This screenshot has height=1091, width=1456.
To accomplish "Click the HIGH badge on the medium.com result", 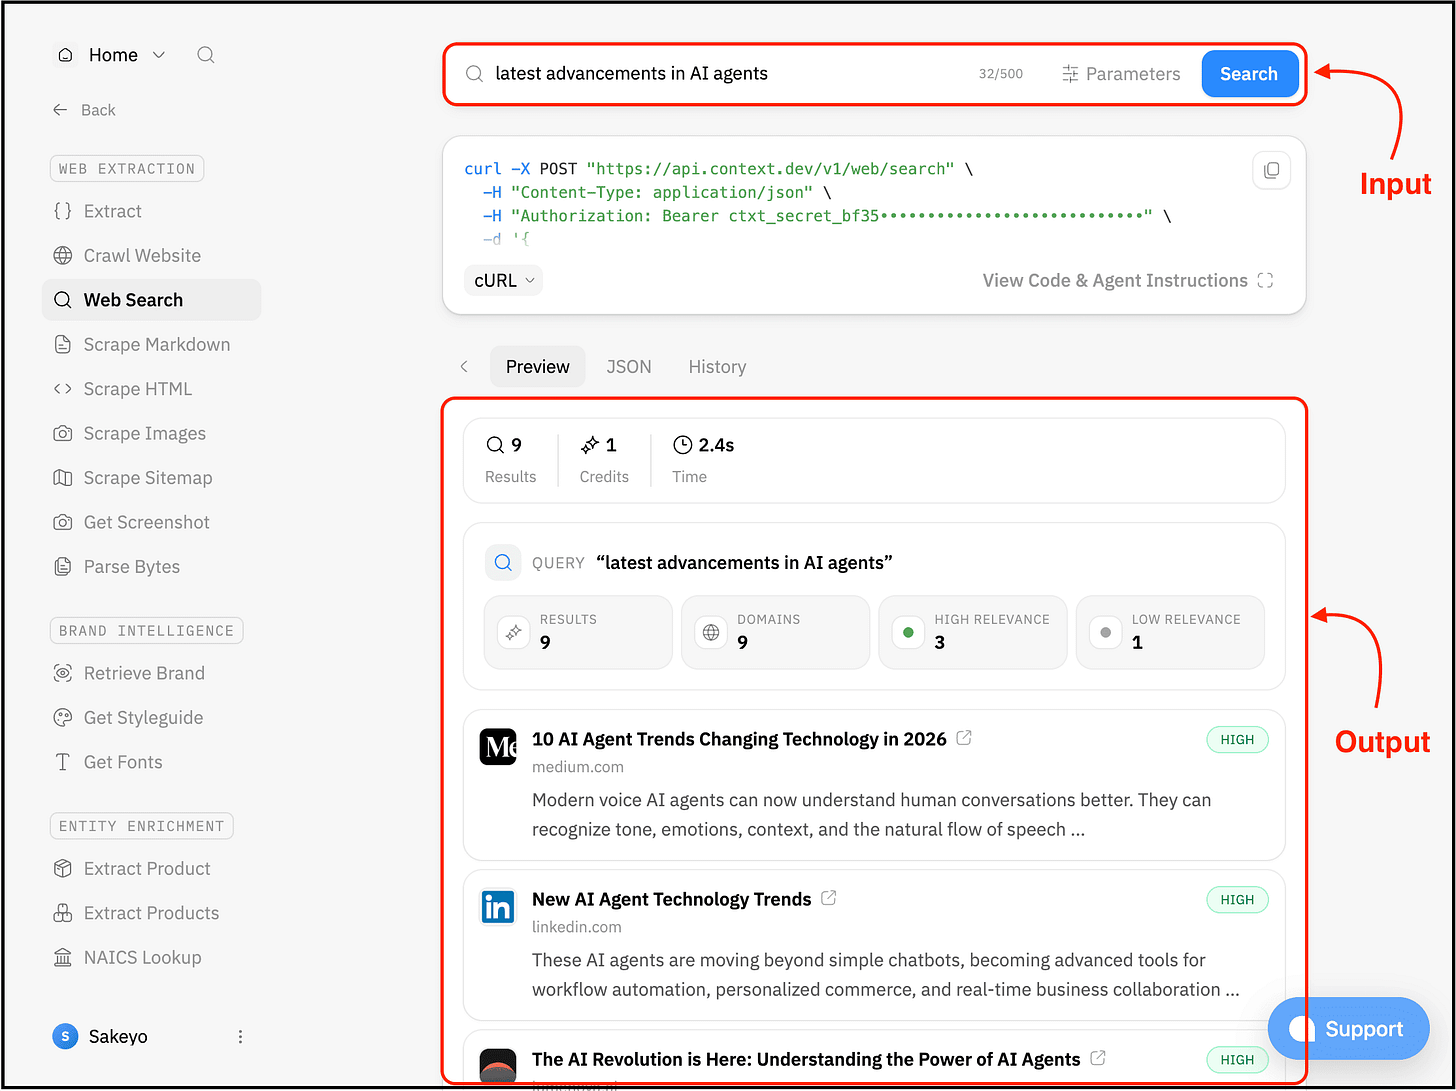I will coord(1237,740).
